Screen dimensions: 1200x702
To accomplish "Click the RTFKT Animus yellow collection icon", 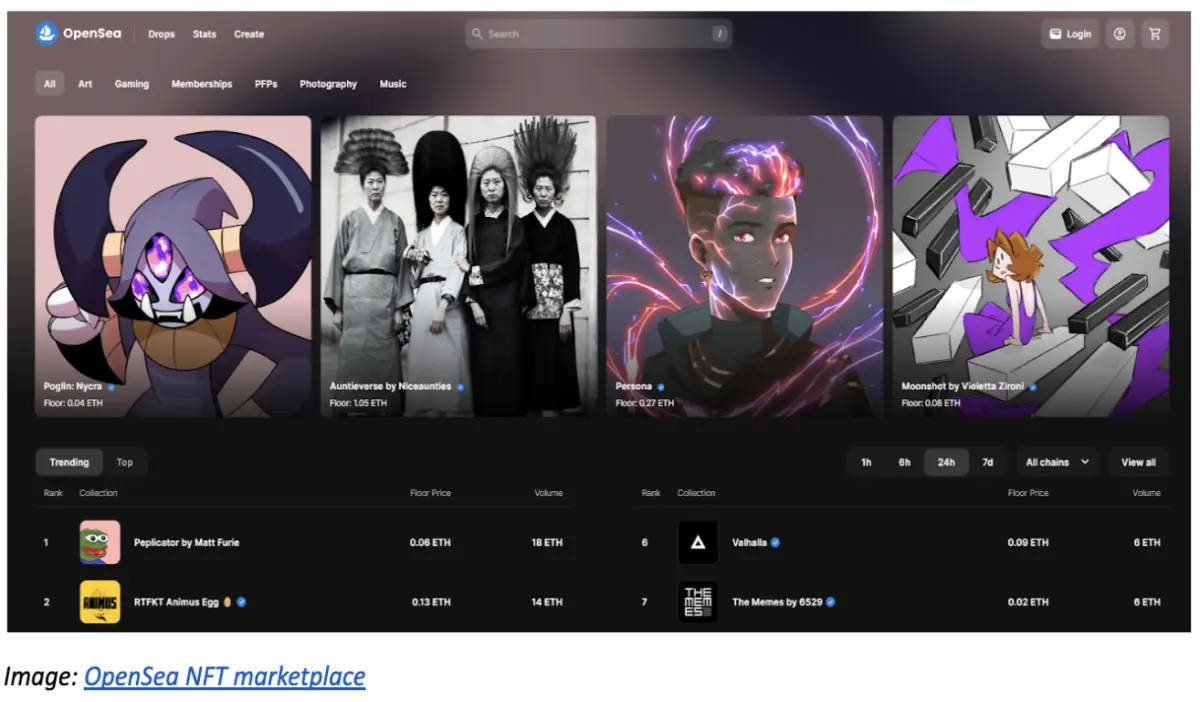I will click(100, 602).
